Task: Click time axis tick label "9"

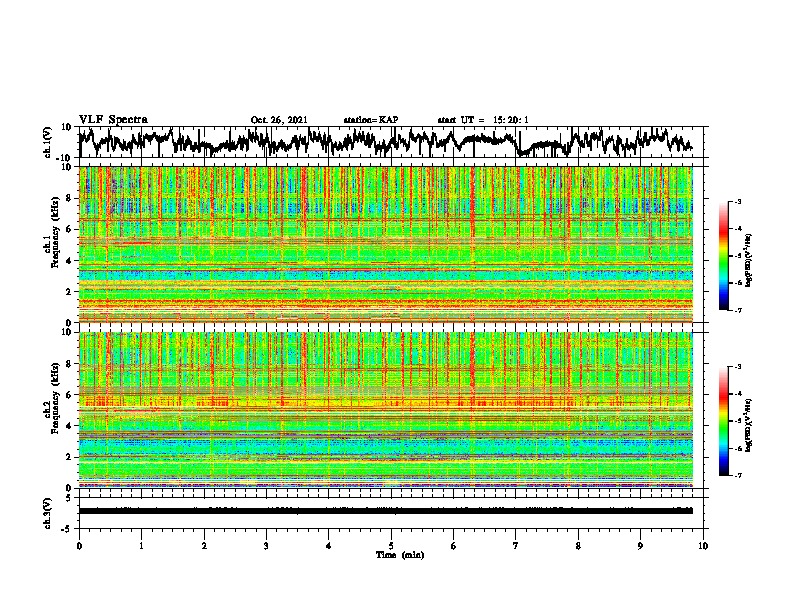Action: pos(640,546)
